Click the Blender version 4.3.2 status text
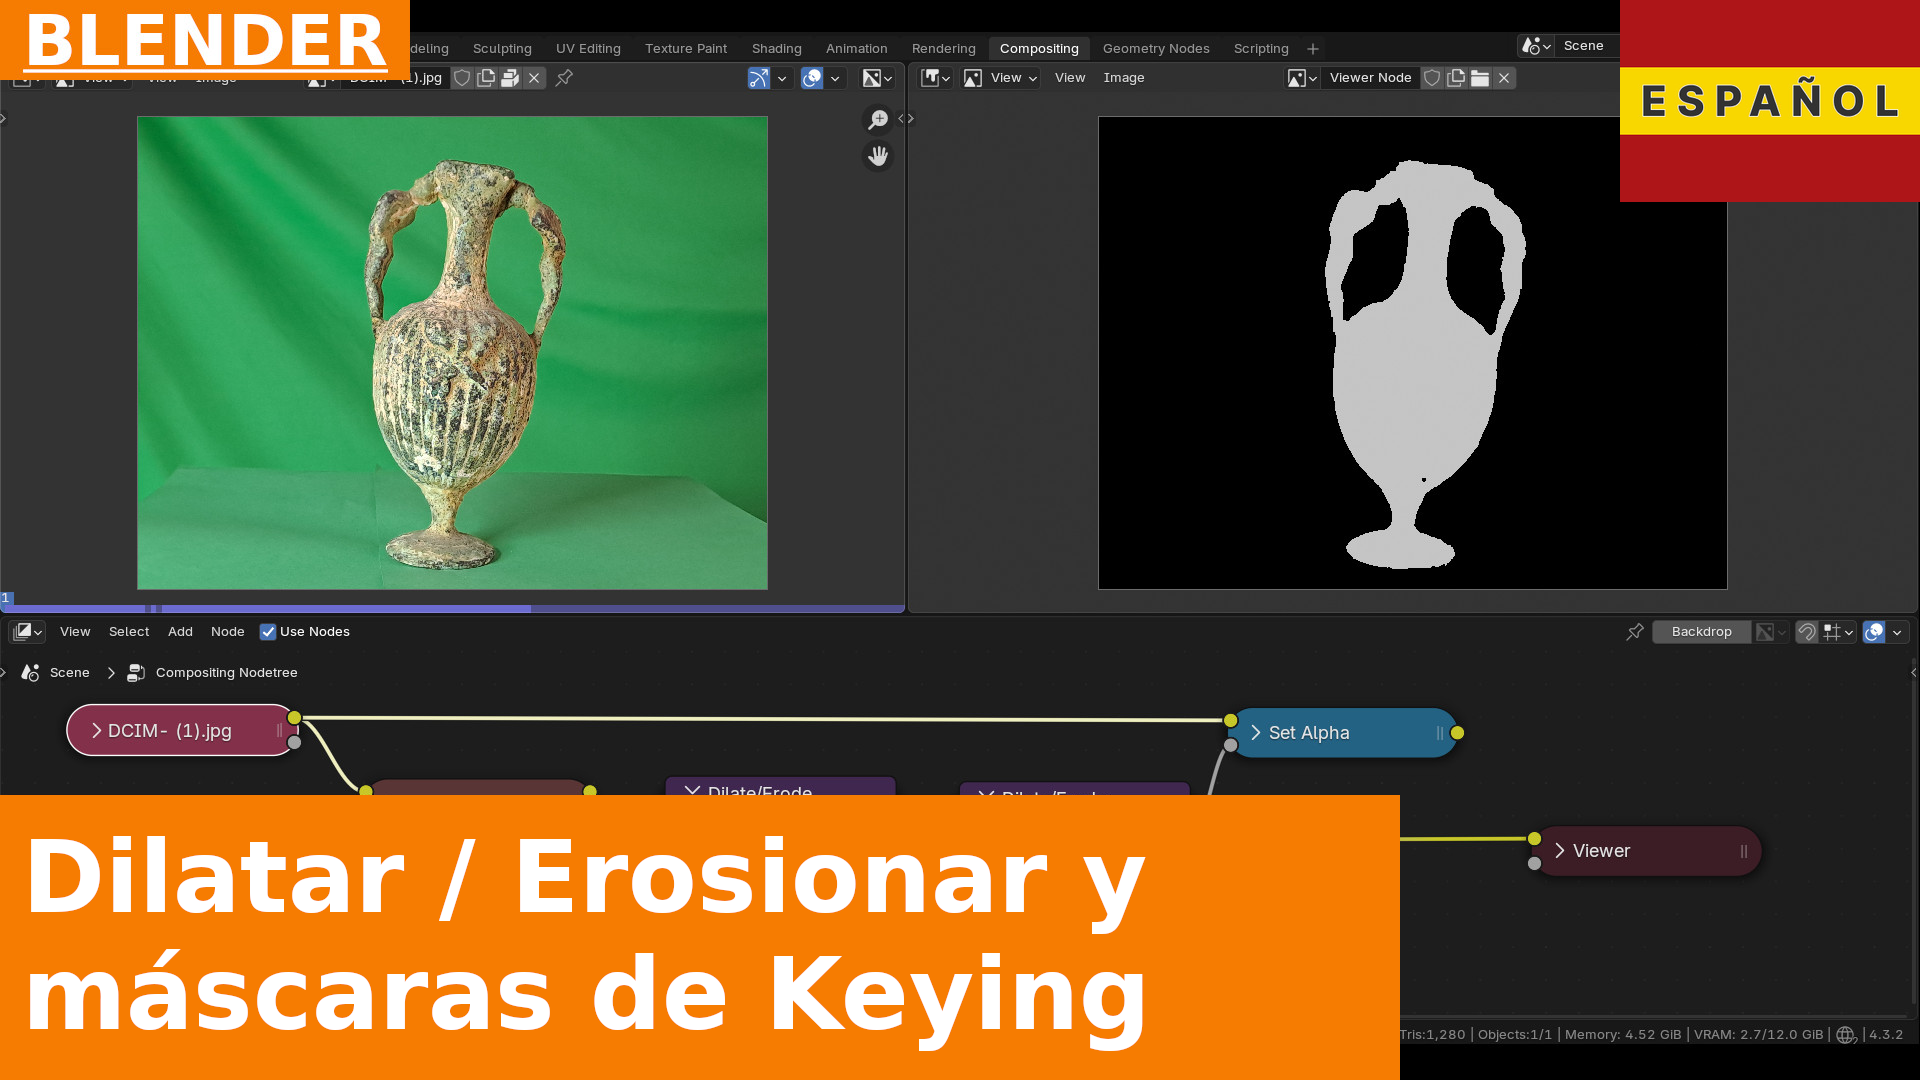The width and height of the screenshot is (1920, 1080). tap(1886, 1035)
